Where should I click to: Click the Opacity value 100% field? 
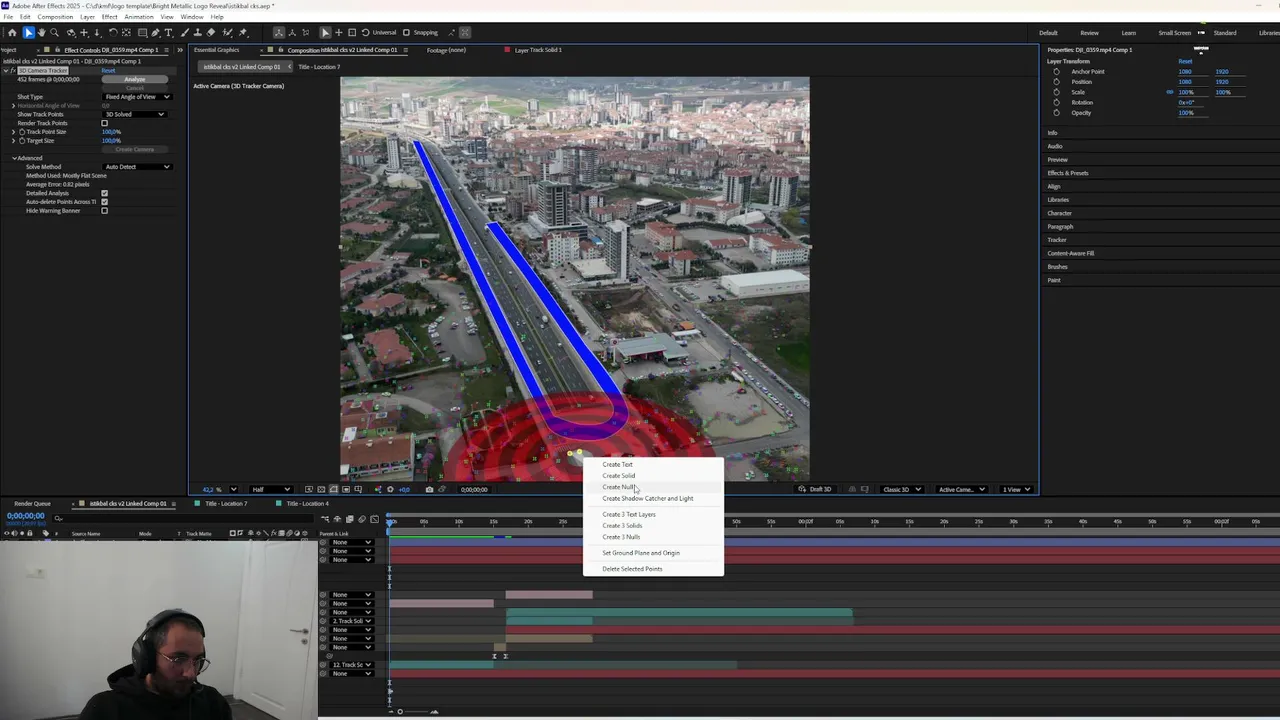1186,113
